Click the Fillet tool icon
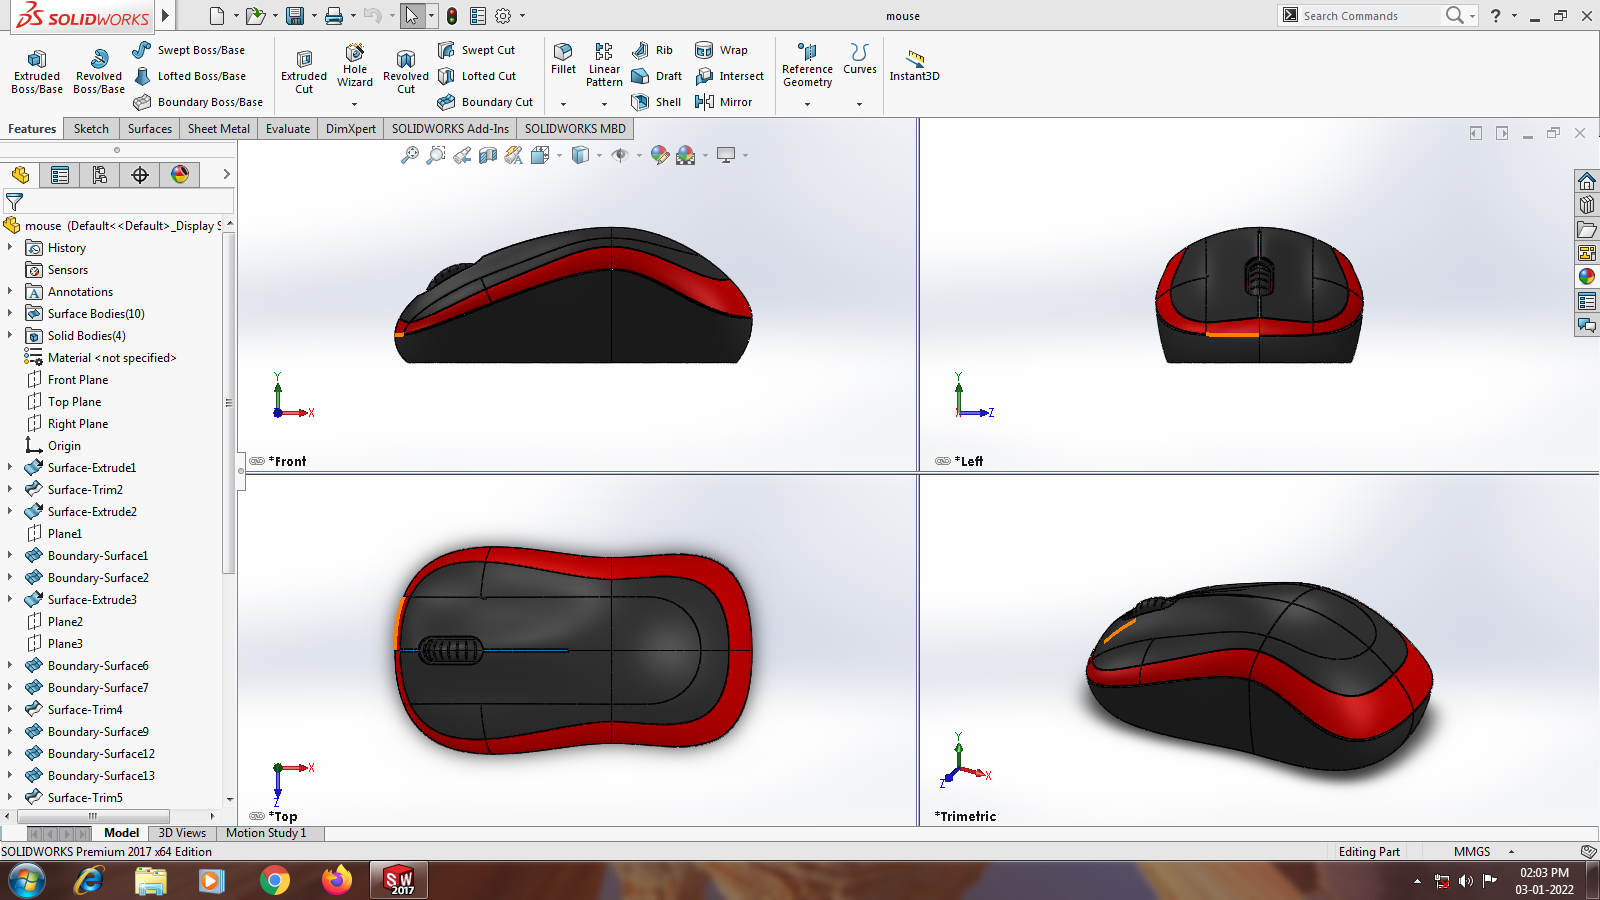The width and height of the screenshot is (1600, 900). coord(563,52)
